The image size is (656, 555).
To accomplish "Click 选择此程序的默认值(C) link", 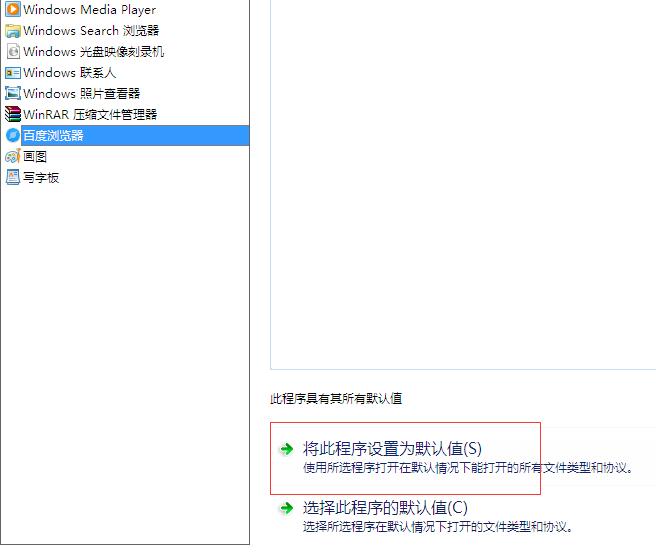I will coord(385,508).
